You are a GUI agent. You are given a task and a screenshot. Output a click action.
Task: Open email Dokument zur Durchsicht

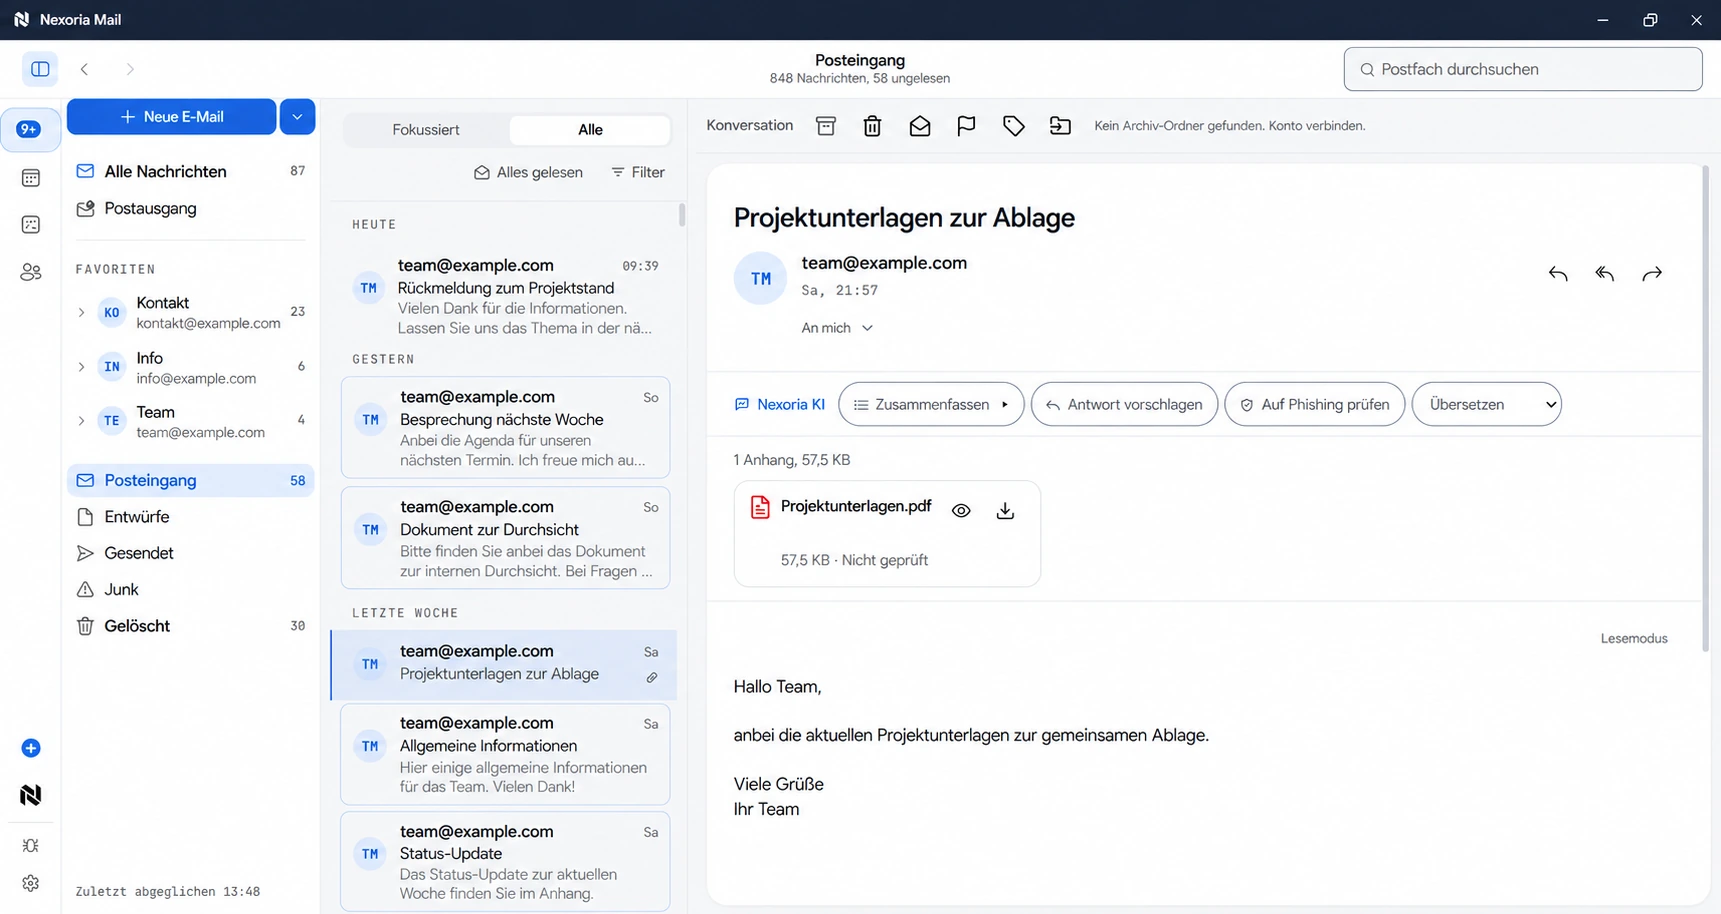(505, 538)
